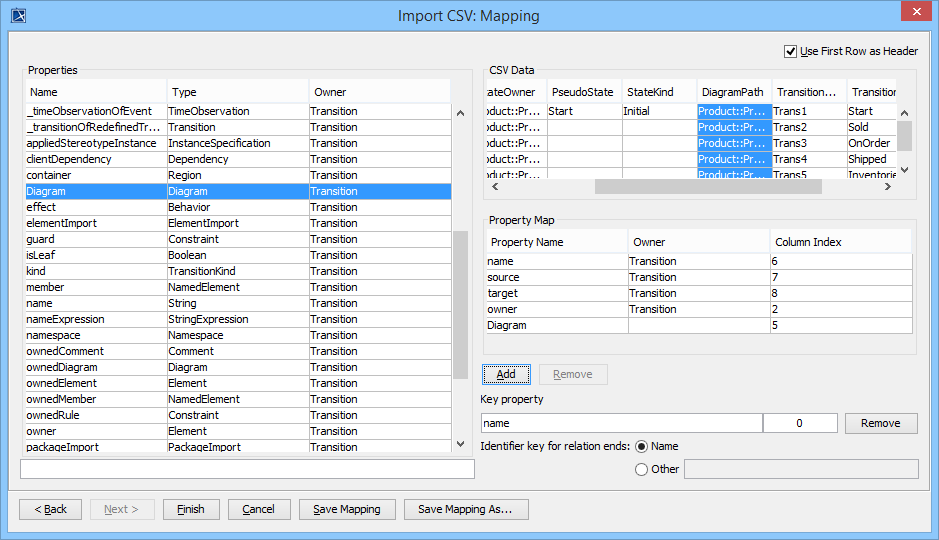This screenshot has width=939, height=540.
Task: Select the source row in Property Map
Action: coord(555,277)
